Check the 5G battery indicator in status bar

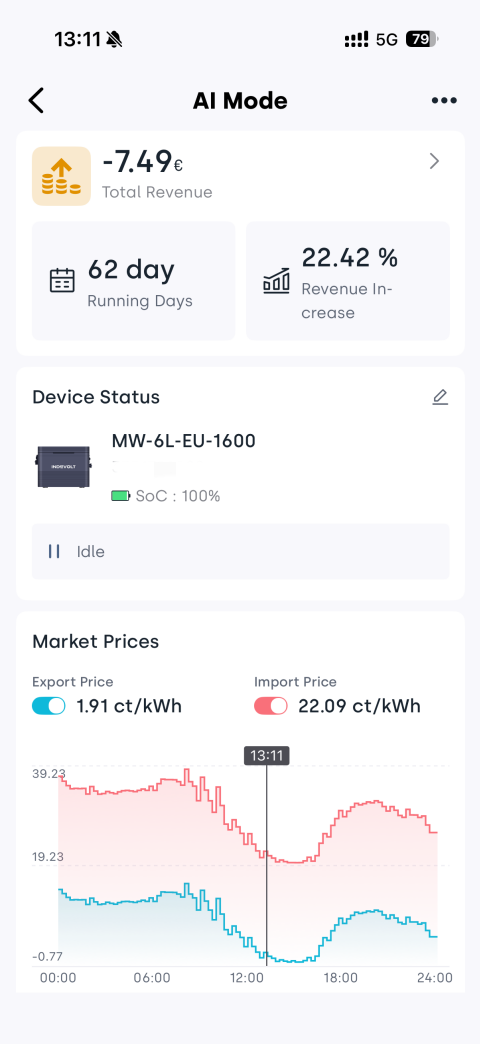421,39
